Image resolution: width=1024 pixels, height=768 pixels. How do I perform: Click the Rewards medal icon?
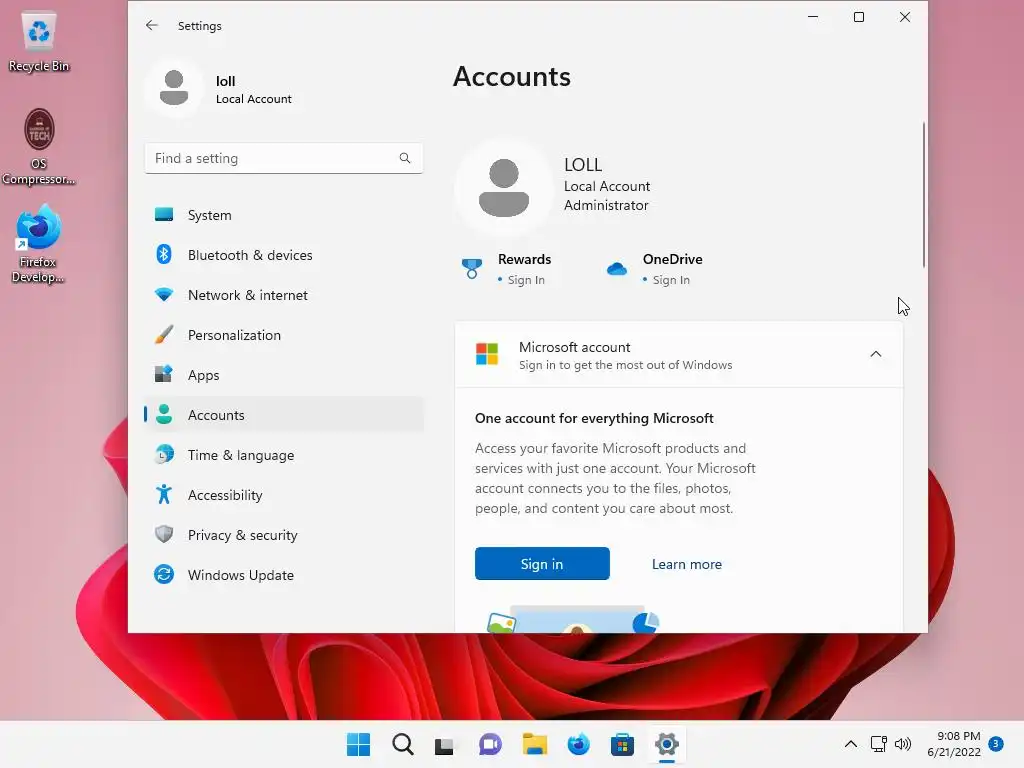coord(472,268)
